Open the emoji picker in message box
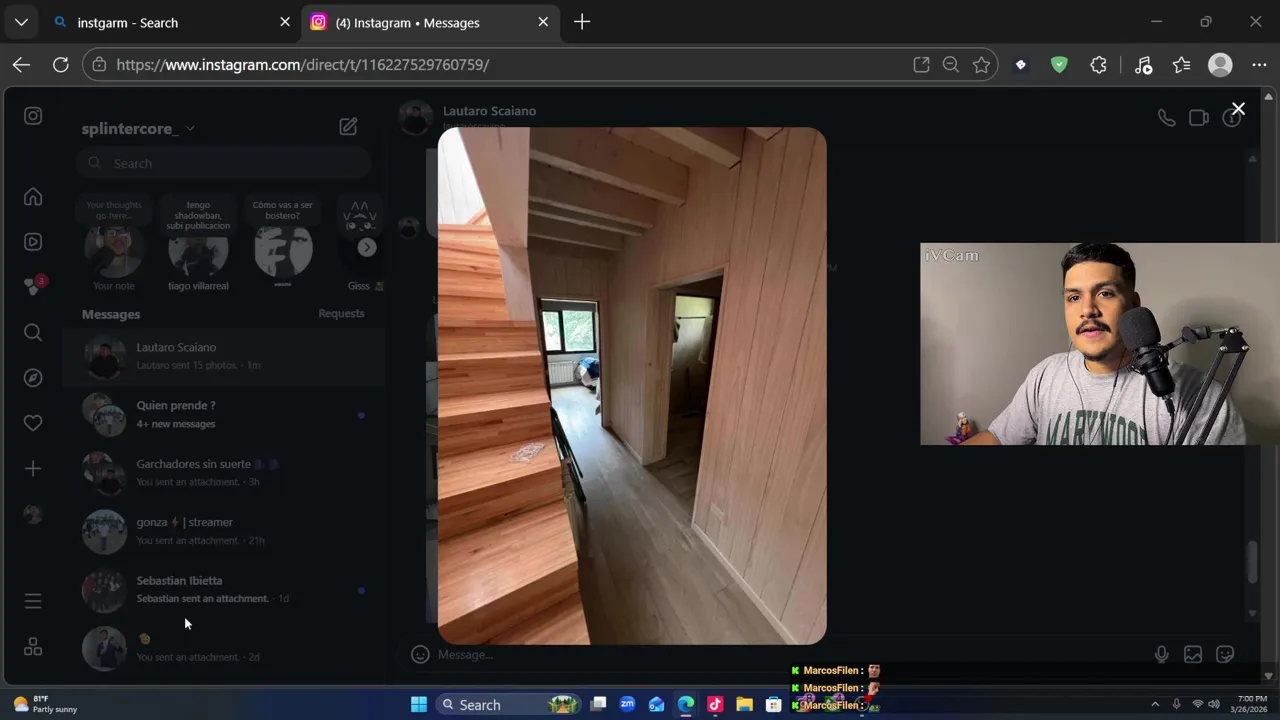Viewport: 1280px width, 720px height. click(x=420, y=654)
